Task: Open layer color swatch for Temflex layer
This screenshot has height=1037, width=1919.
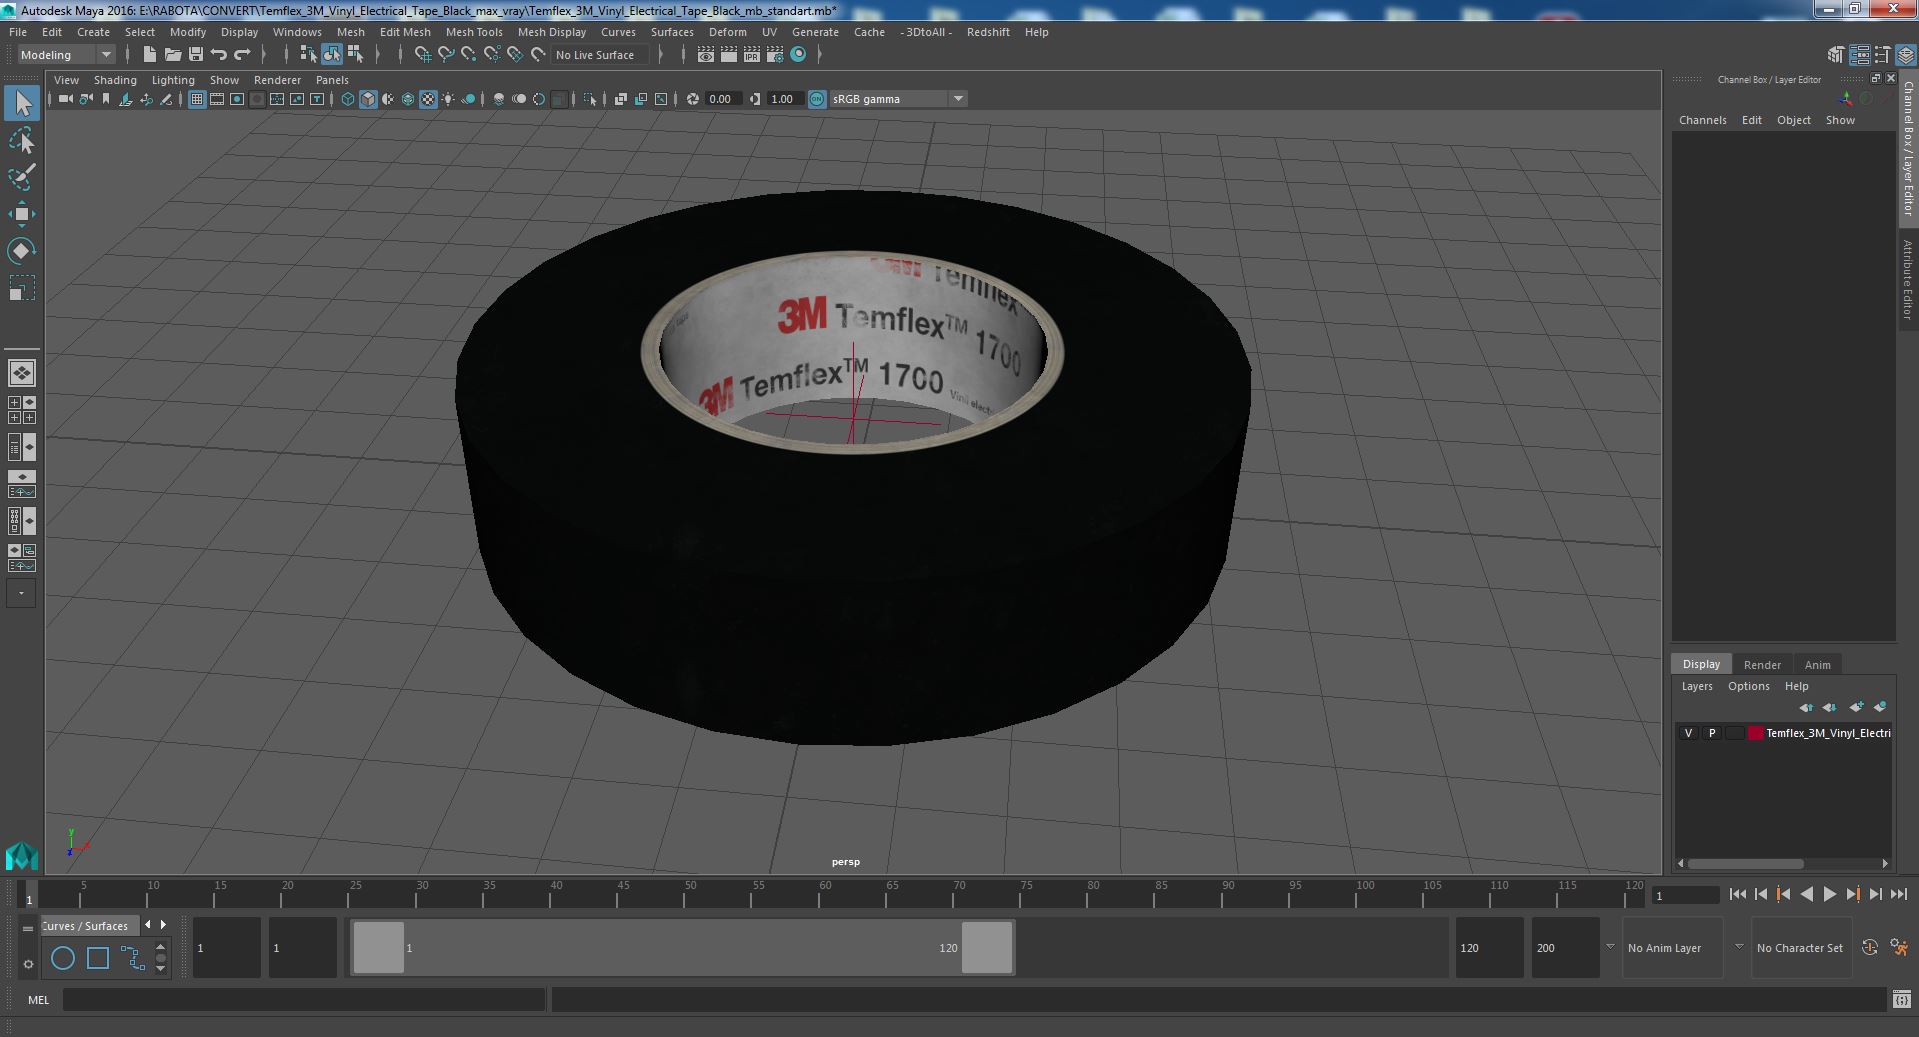Action: pos(1755,733)
